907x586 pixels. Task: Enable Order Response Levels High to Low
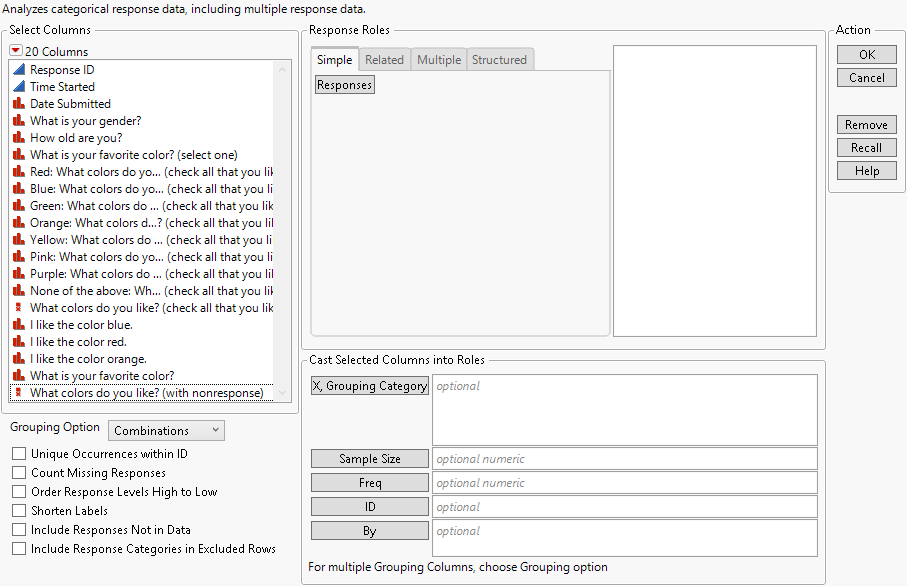click(17, 491)
